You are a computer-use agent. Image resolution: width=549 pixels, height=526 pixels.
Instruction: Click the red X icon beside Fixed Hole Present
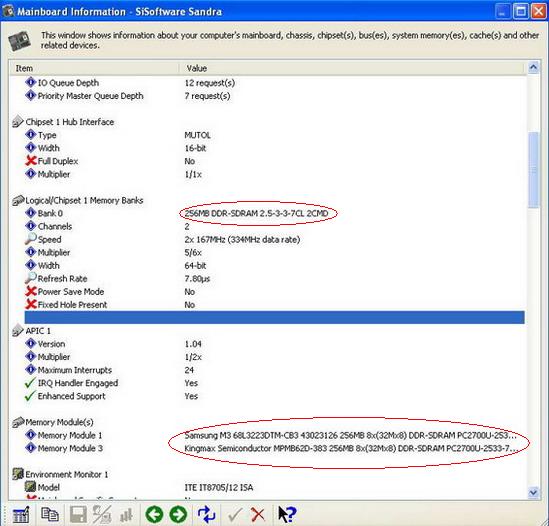[x=31, y=304]
